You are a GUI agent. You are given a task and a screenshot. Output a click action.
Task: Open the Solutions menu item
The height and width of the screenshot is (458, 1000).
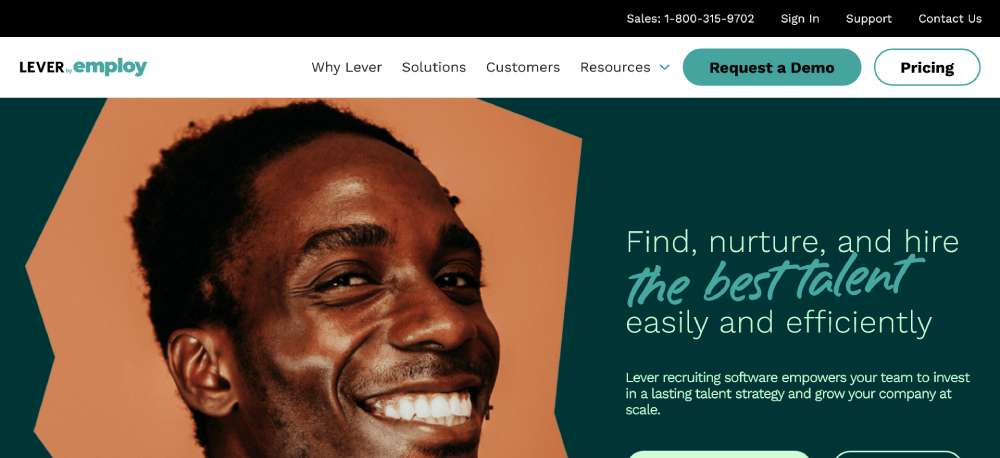(x=434, y=67)
